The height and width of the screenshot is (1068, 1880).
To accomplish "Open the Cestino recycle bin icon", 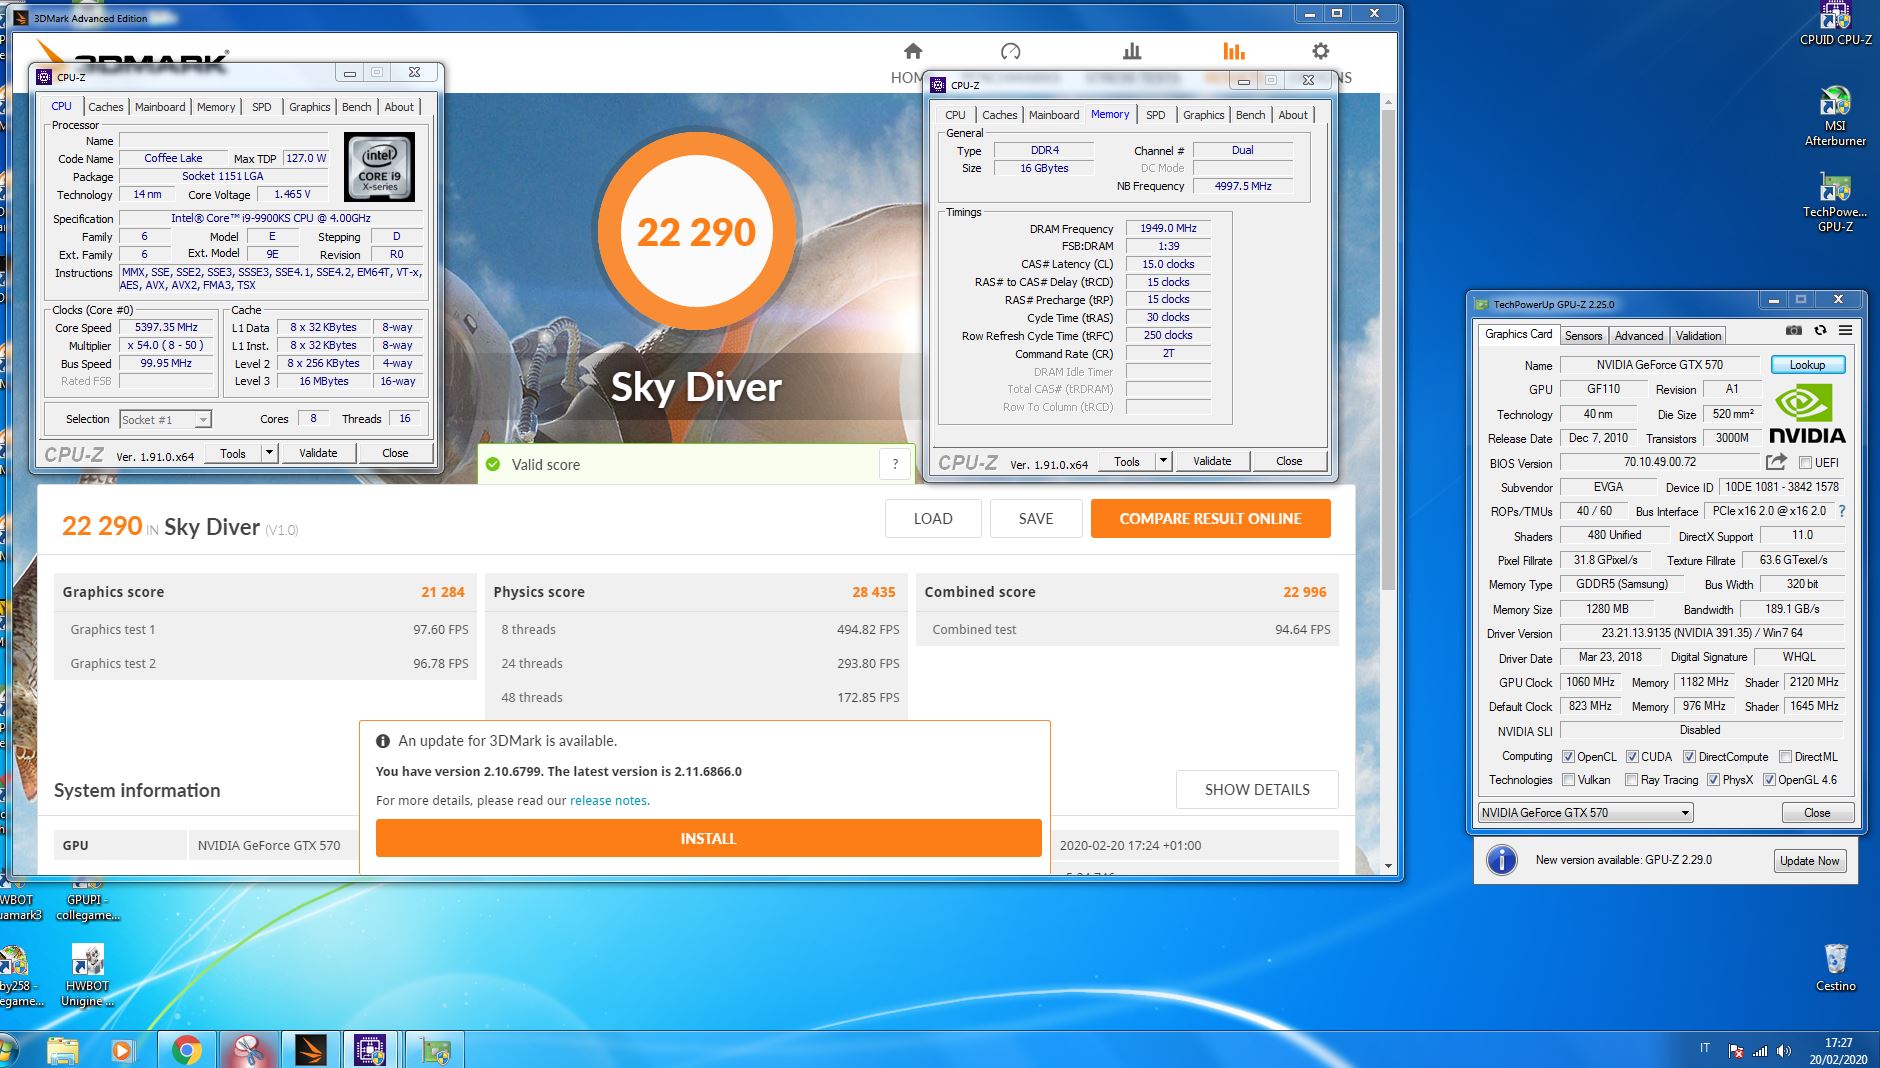I will [1835, 967].
